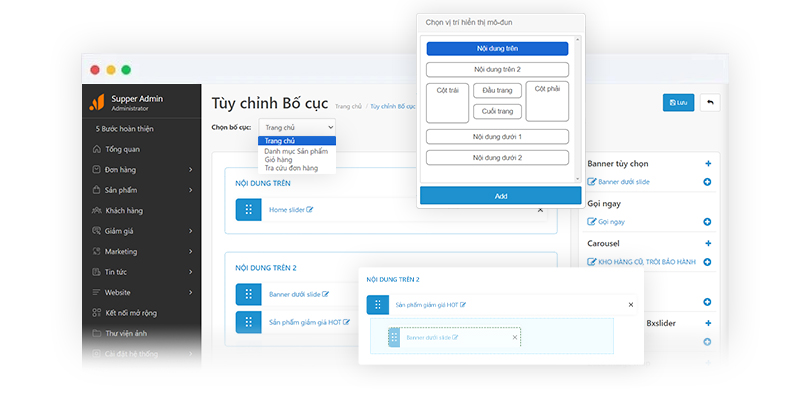This screenshot has height=402, width=811.
Task: Choose Nội dung dưới 2 position
Action: [x=497, y=157]
